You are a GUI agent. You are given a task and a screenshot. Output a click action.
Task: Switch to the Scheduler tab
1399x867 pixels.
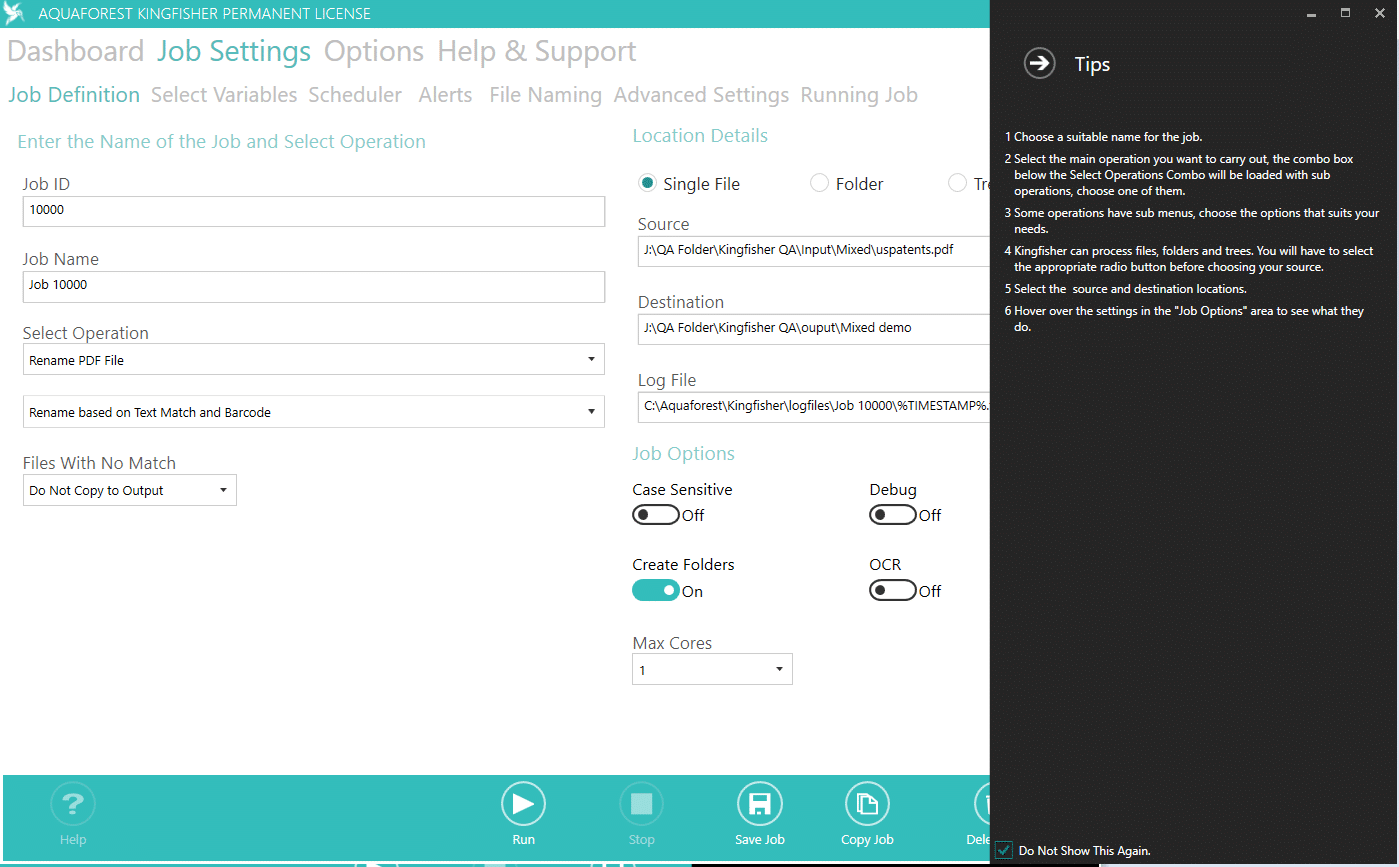click(355, 95)
